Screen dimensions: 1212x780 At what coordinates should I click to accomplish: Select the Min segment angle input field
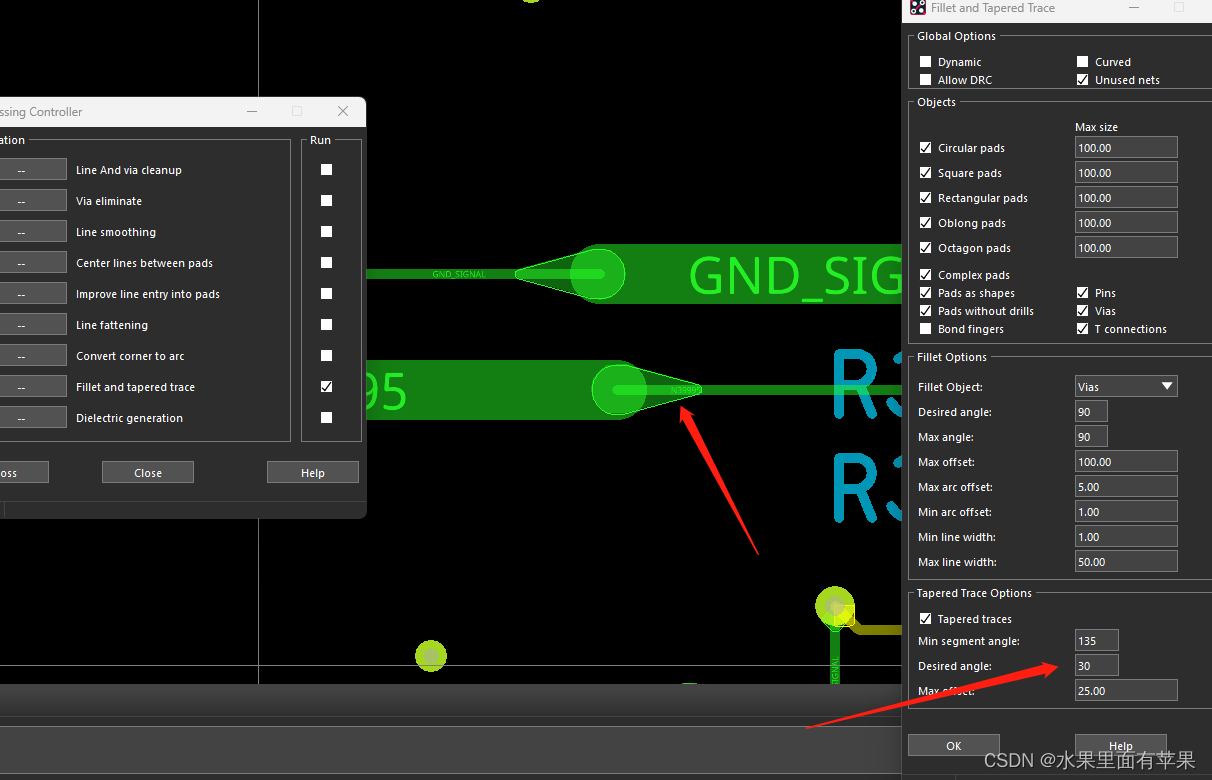[x=1096, y=641]
